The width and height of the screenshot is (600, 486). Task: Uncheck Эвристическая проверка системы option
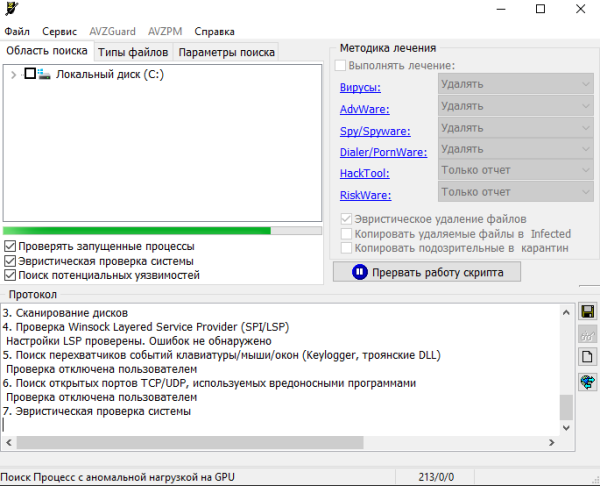10,261
